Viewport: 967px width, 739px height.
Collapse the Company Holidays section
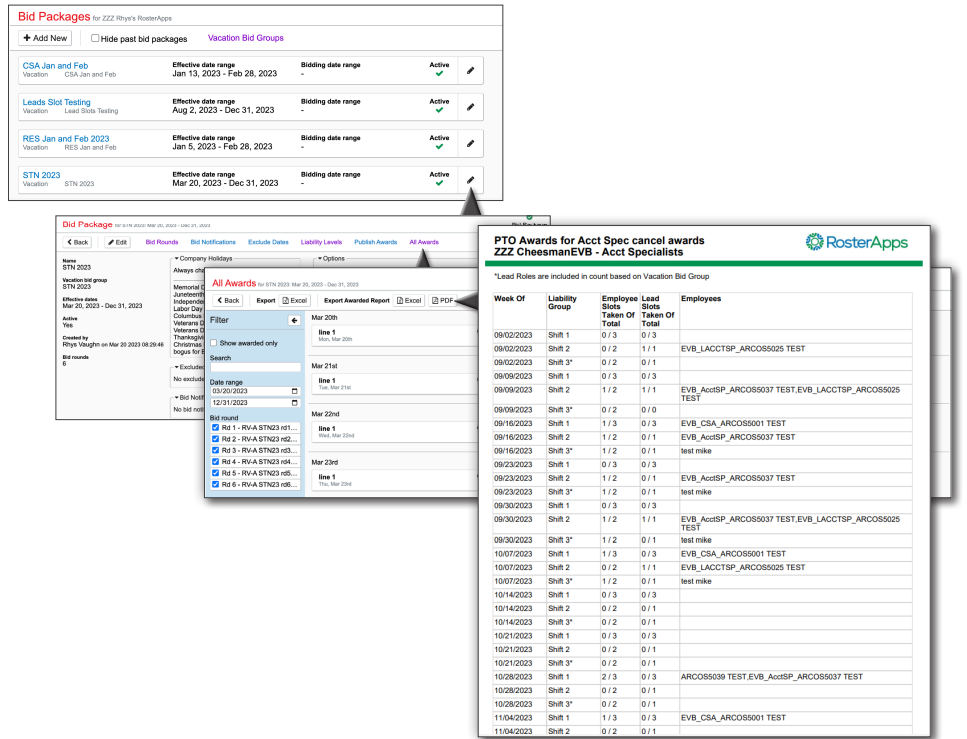click(176, 258)
